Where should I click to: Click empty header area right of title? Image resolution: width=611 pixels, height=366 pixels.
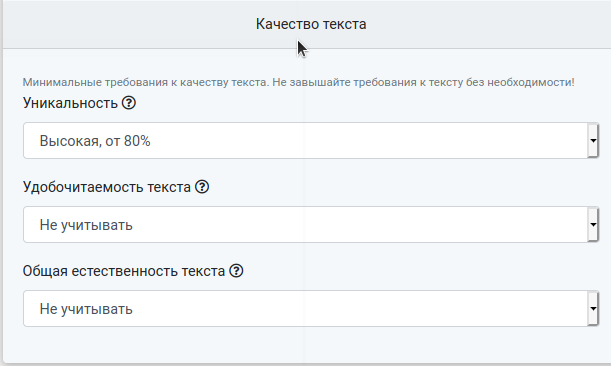click(487, 24)
